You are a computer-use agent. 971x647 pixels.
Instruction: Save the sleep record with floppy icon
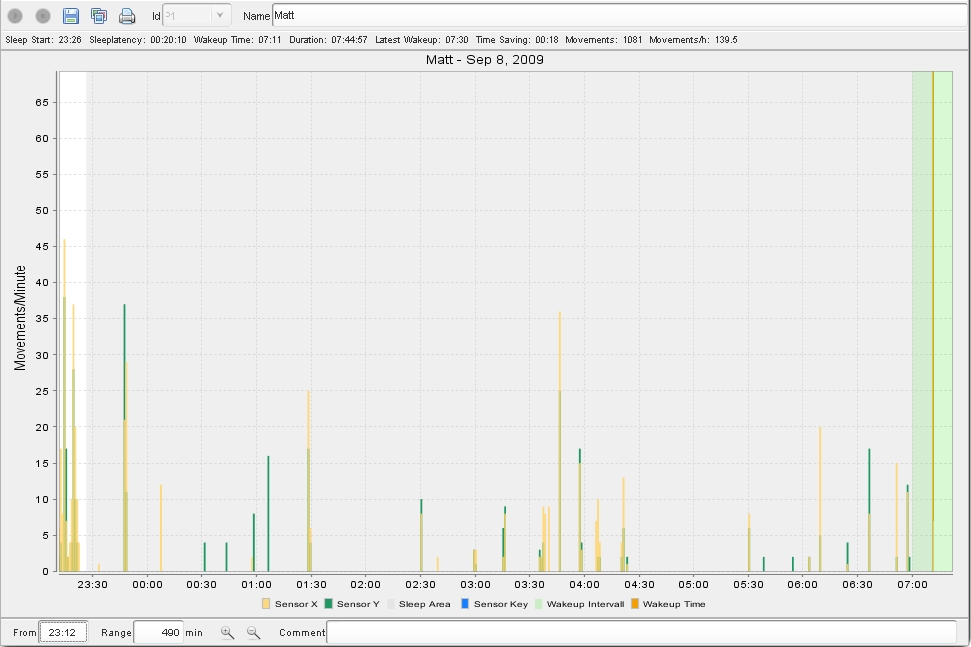coord(71,16)
